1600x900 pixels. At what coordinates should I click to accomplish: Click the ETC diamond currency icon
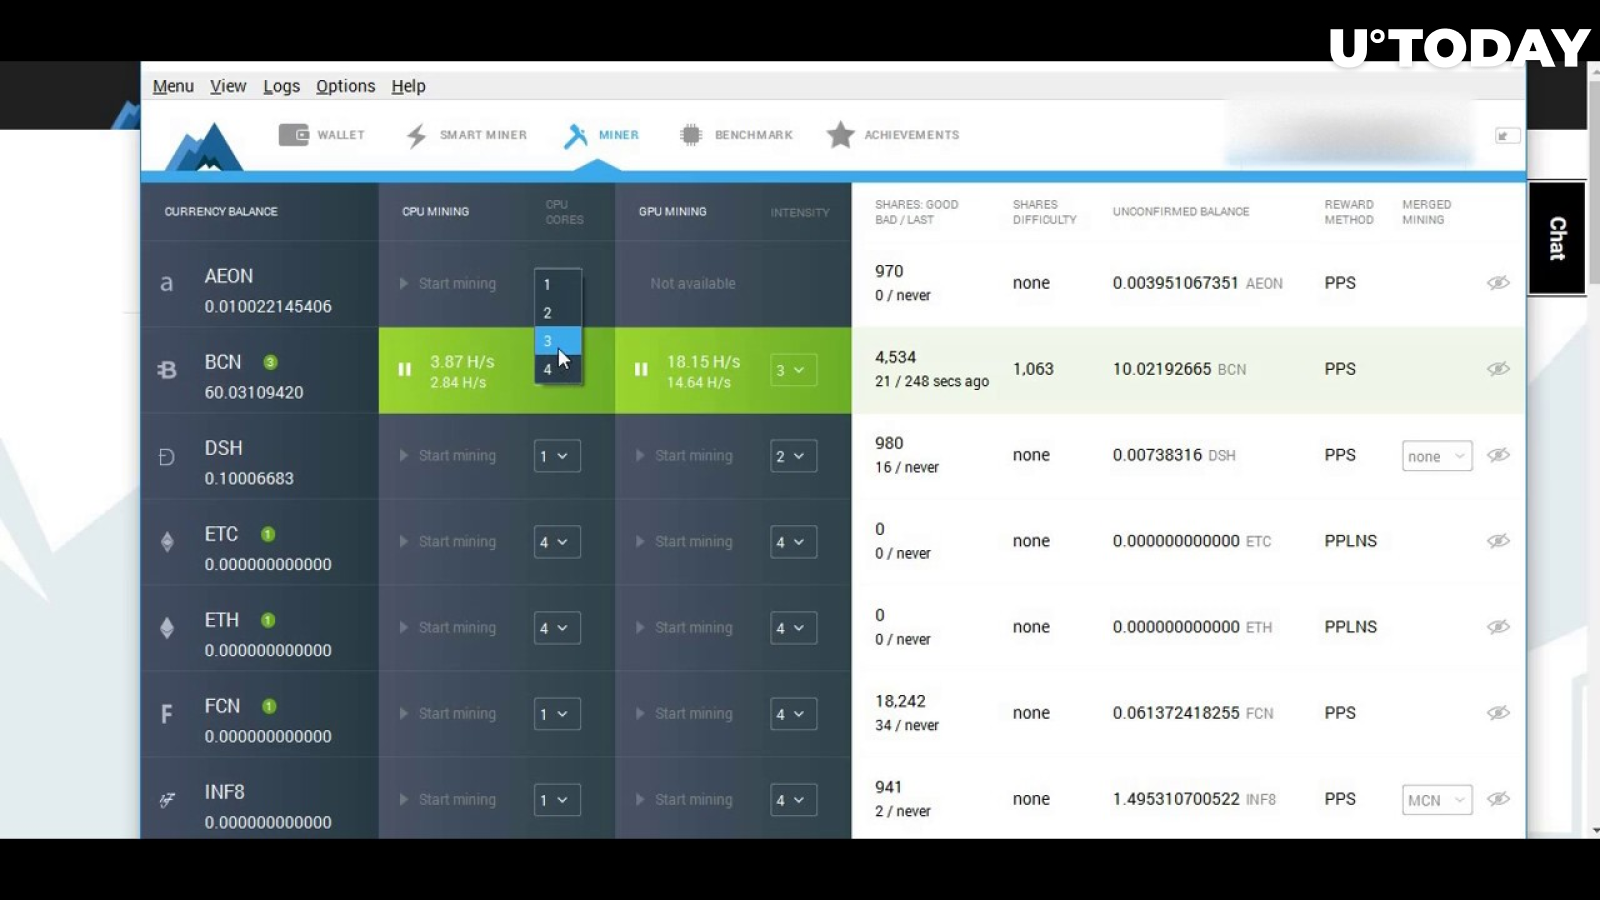coord(167,542)
